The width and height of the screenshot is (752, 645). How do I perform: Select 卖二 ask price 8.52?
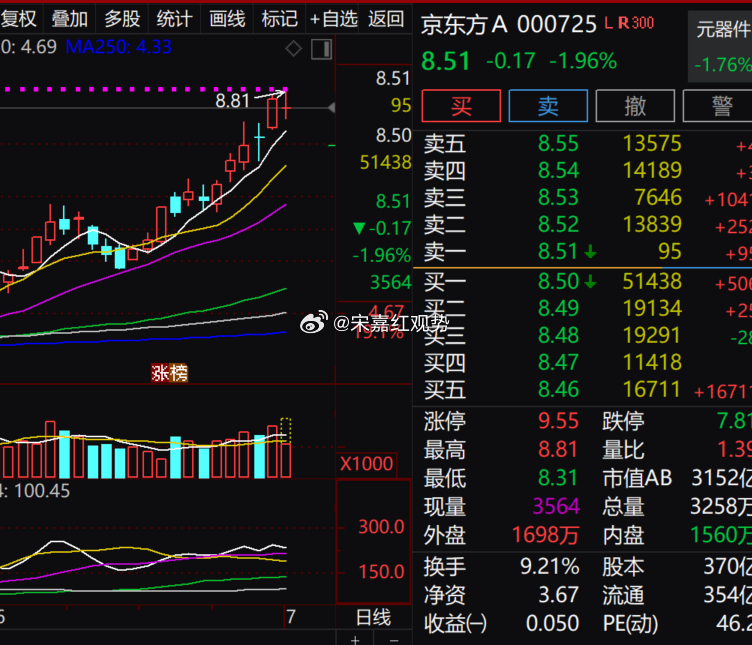pos(558,224)
